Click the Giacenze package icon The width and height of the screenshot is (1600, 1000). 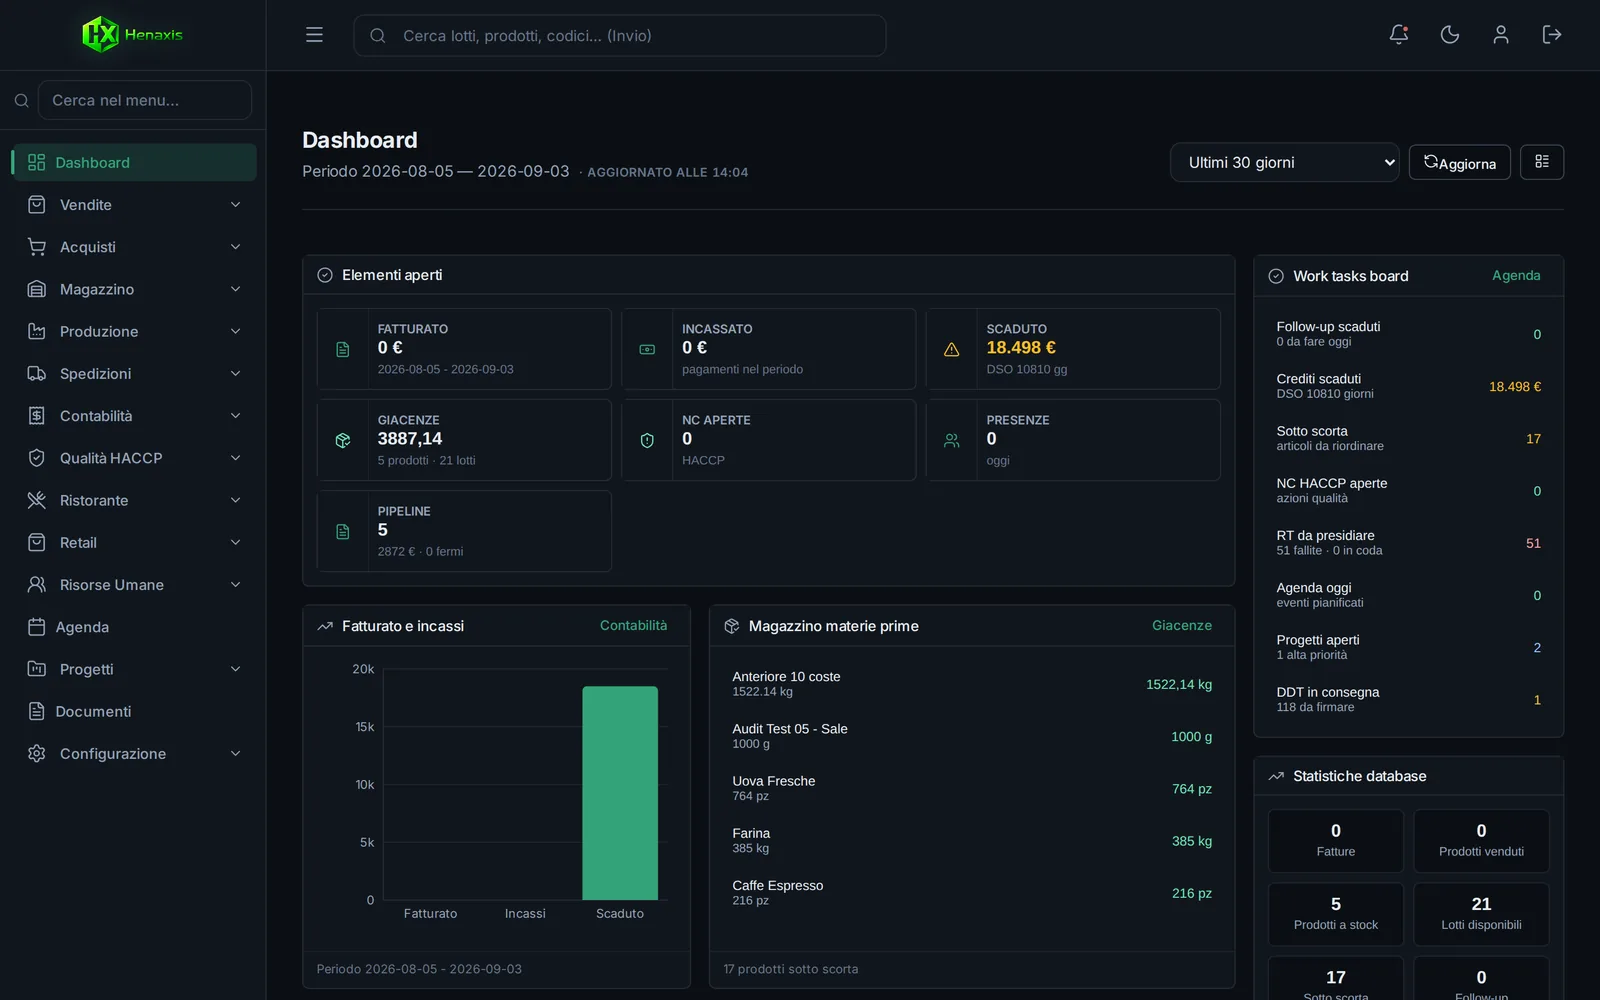click(343, 441)
